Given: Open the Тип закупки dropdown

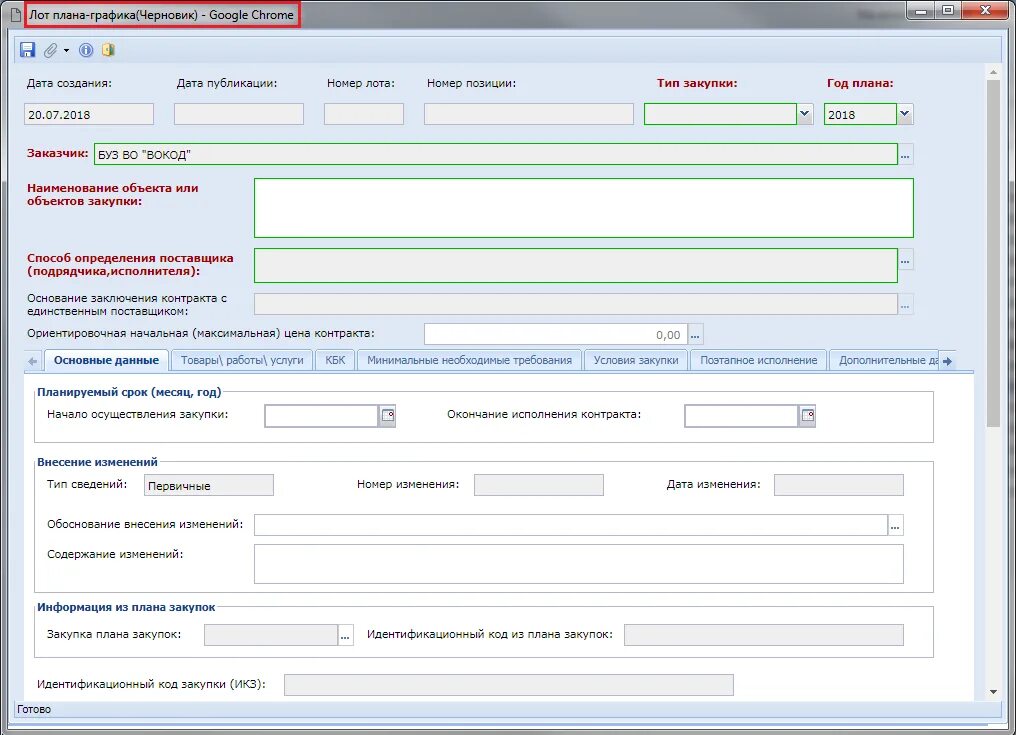Looking at the screenshot, I should tap(805, 114).
